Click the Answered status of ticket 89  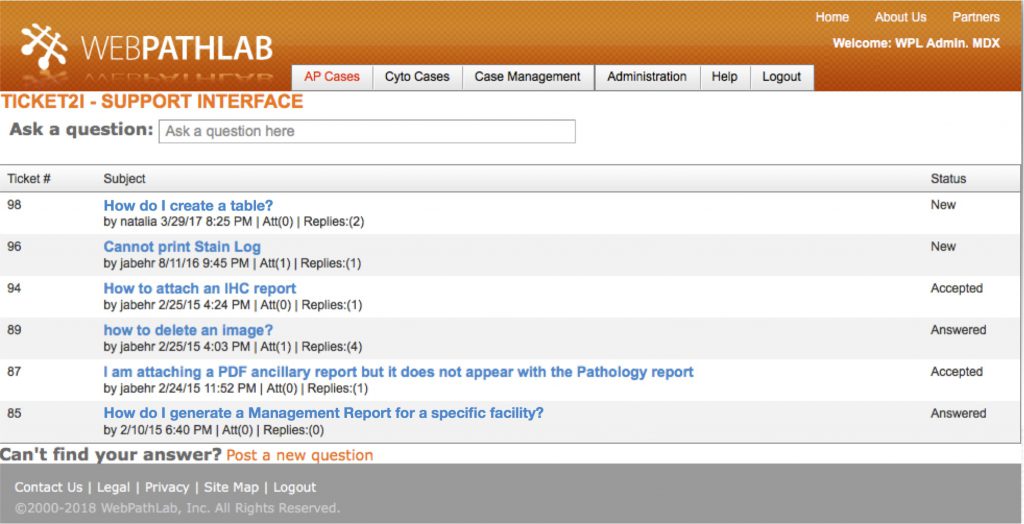(x=958, y=331)
